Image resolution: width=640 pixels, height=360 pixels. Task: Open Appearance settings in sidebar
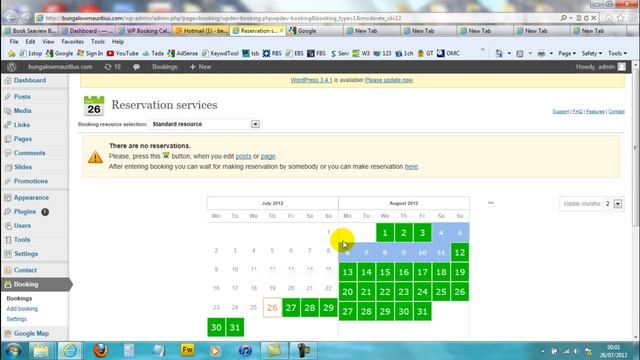point(31,198)
